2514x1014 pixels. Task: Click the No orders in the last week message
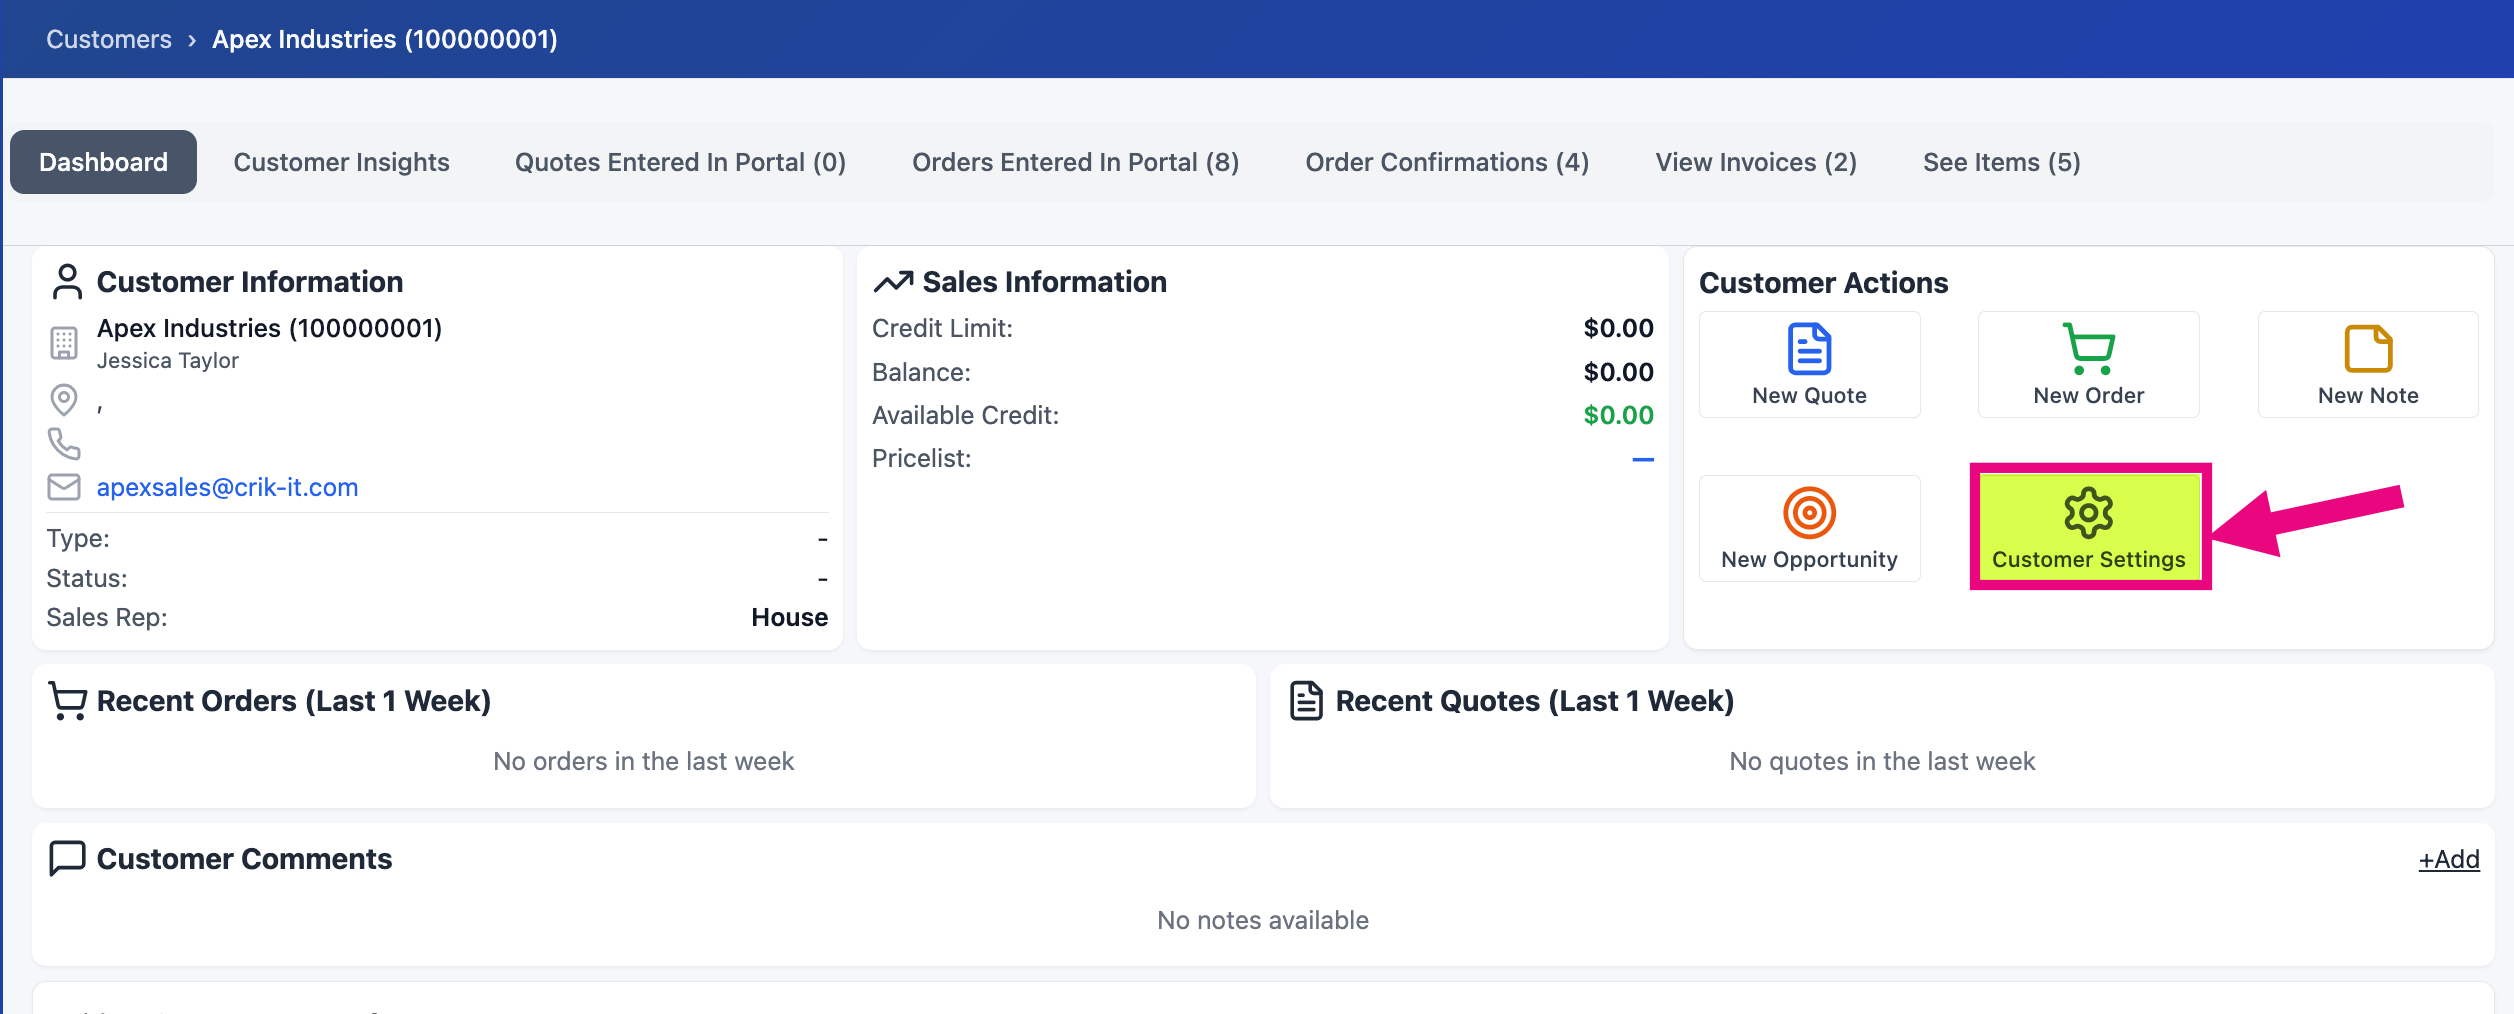(x=643, y=761)
